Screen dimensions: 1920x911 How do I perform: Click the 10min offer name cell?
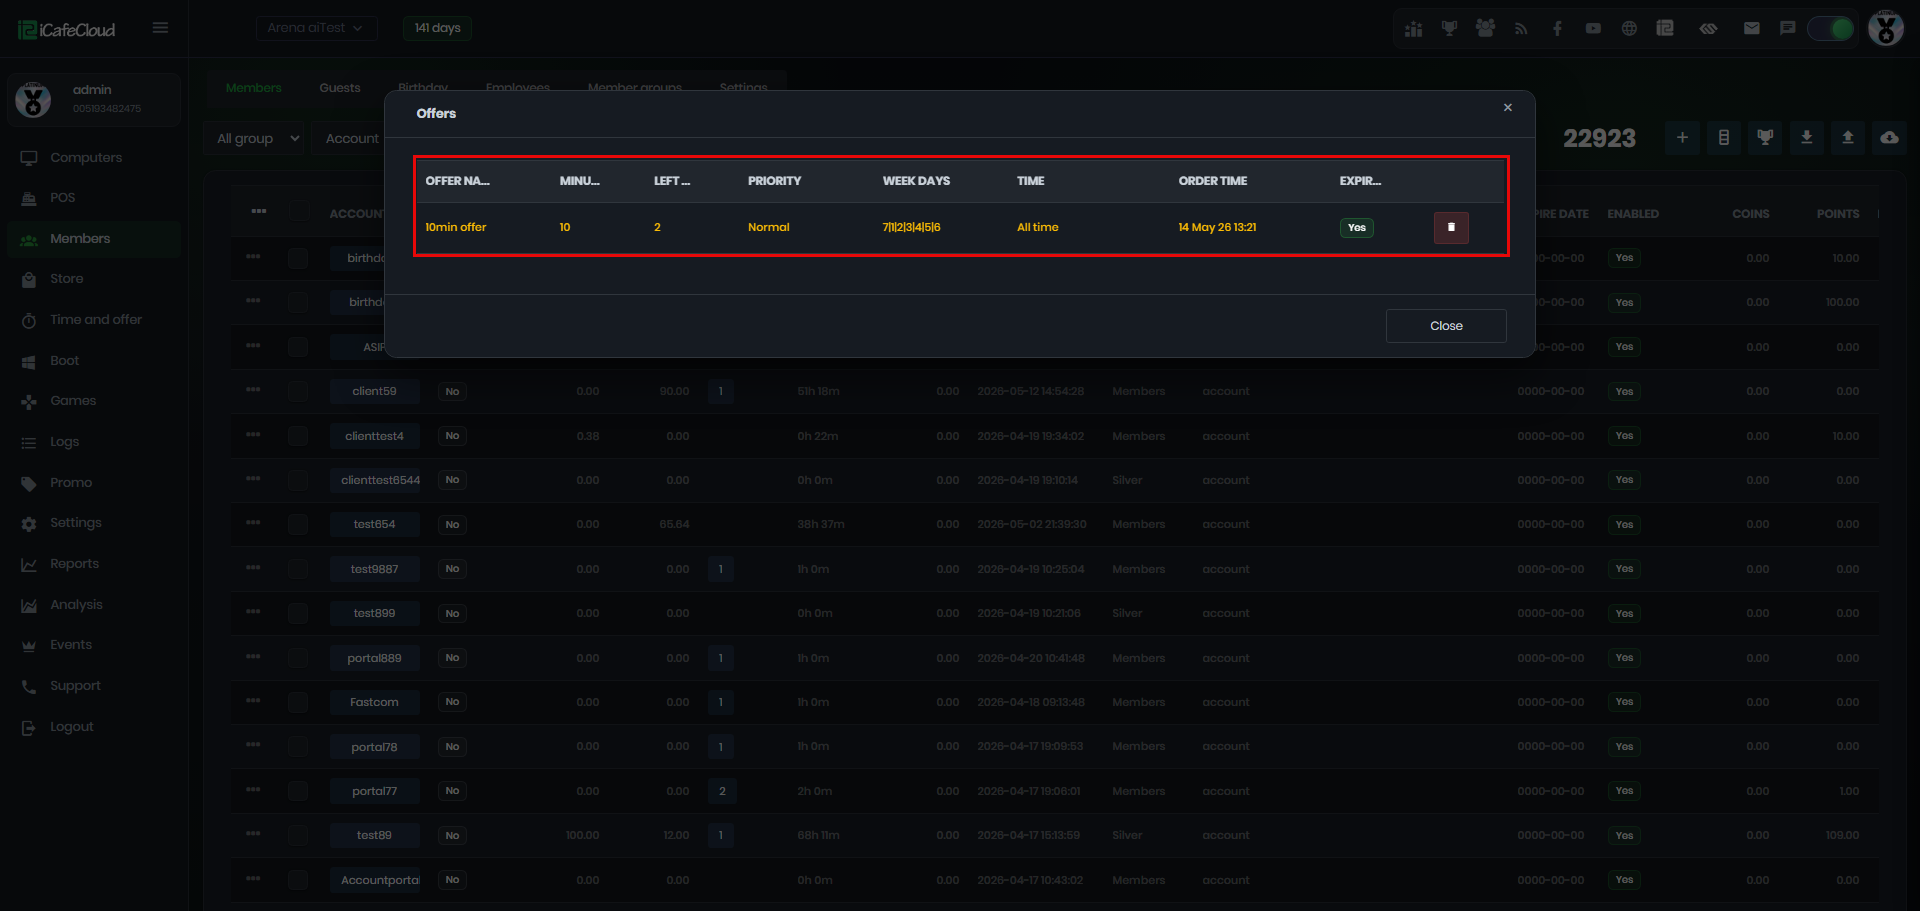coord(456,227)
